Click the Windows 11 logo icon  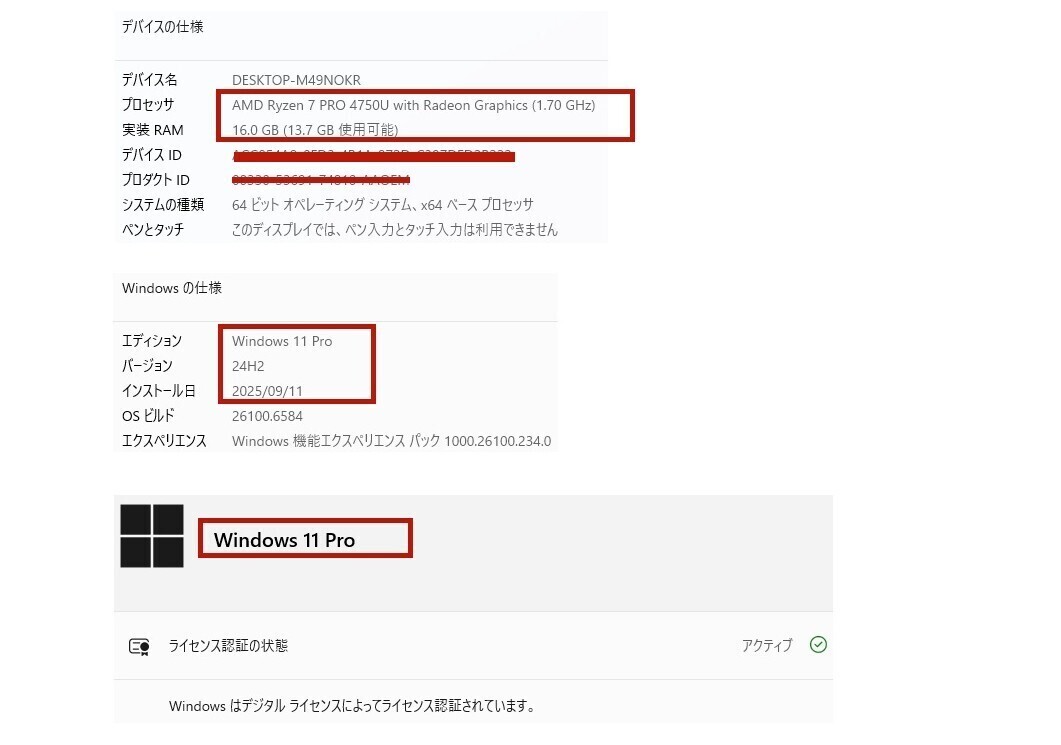point(152,535)
